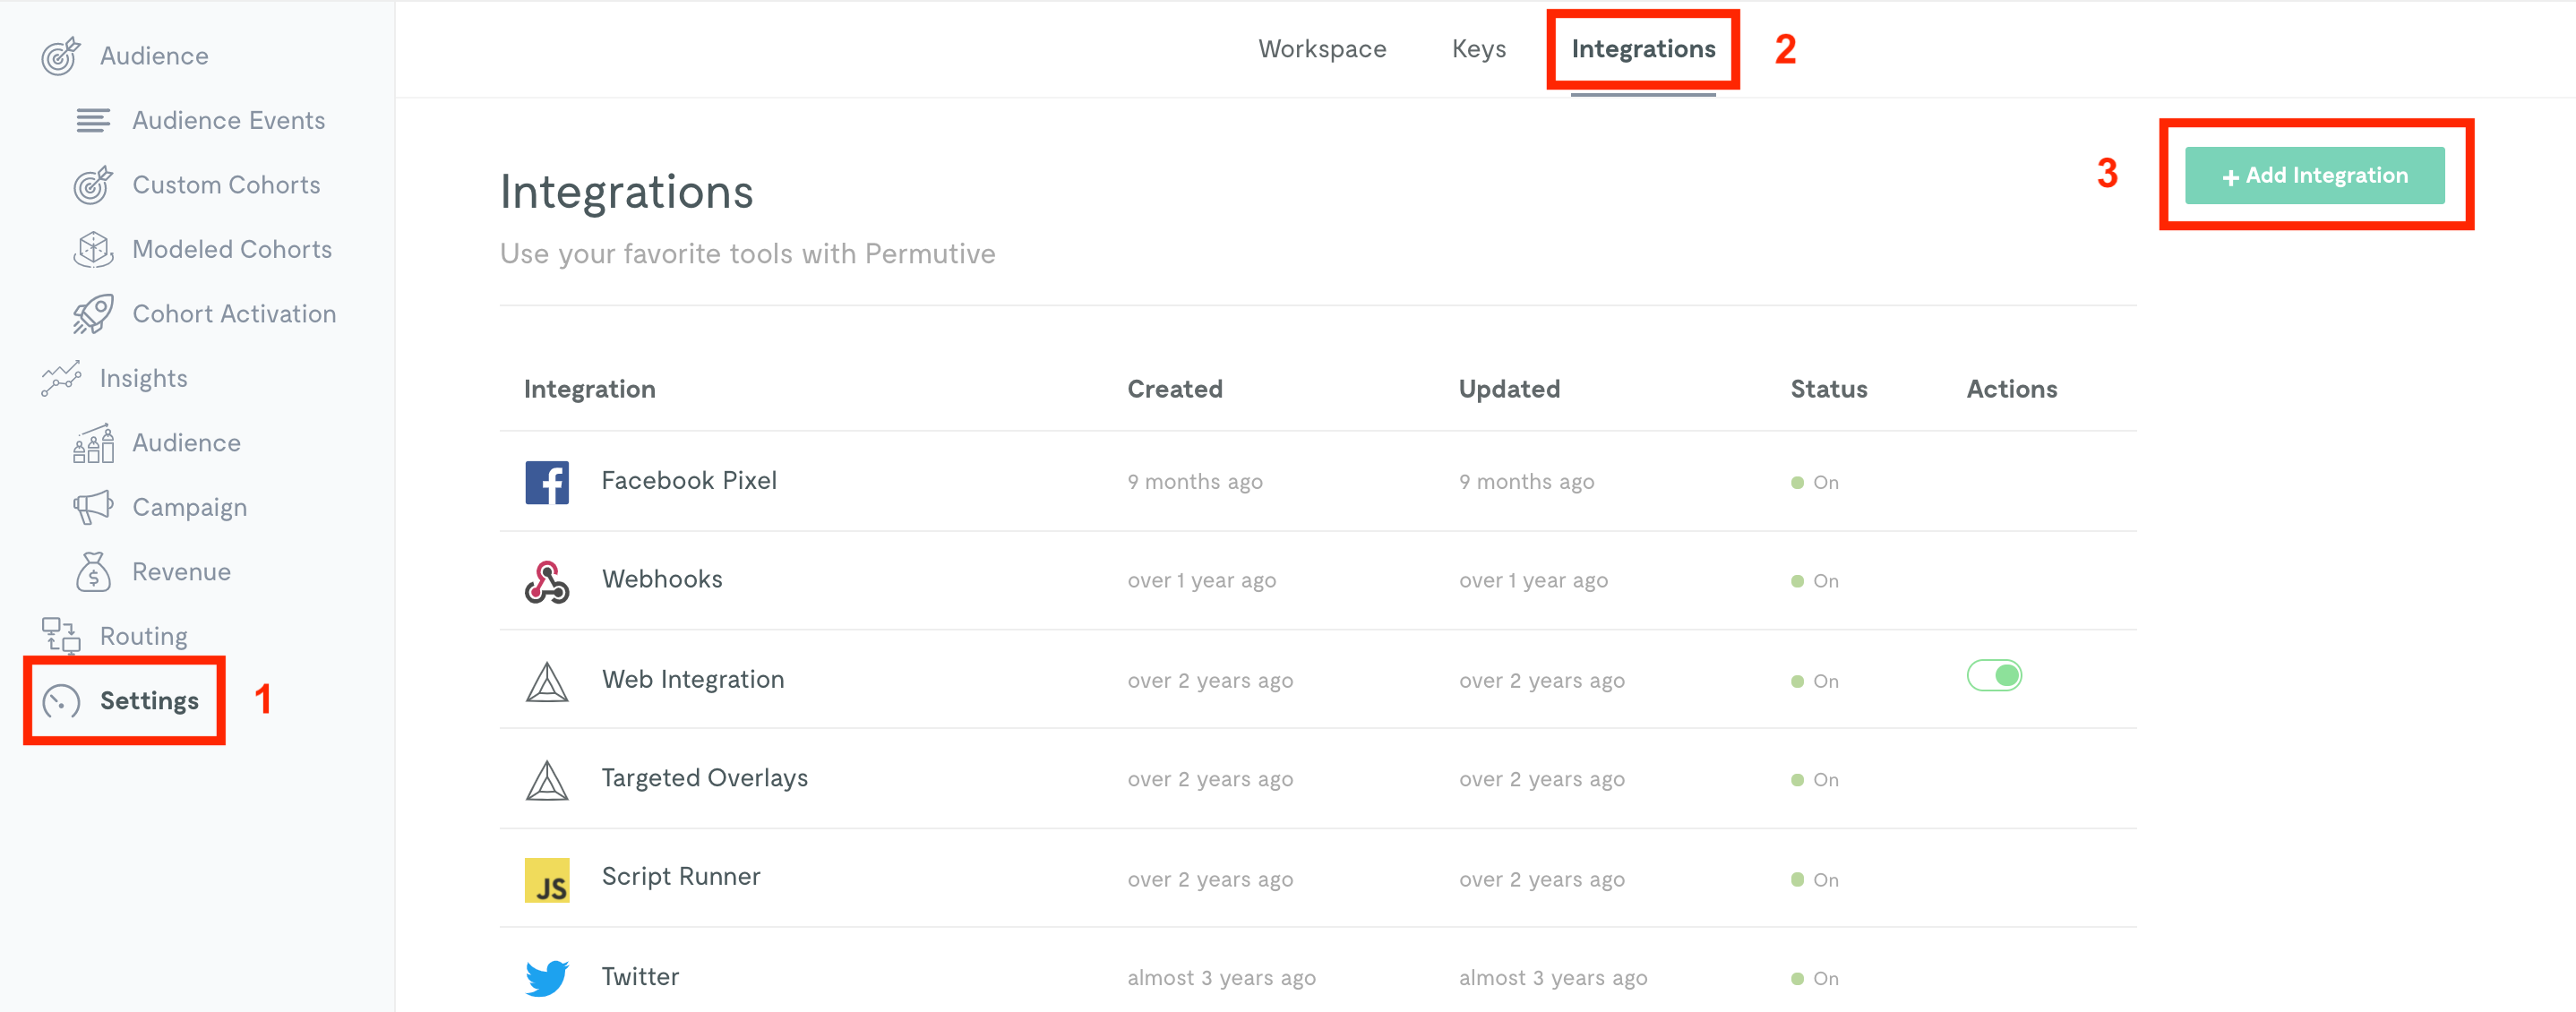Click the Twitter bird icon
Image resolution: width=2576 pixels, height=1012 pixels.
tap(547, 978)
